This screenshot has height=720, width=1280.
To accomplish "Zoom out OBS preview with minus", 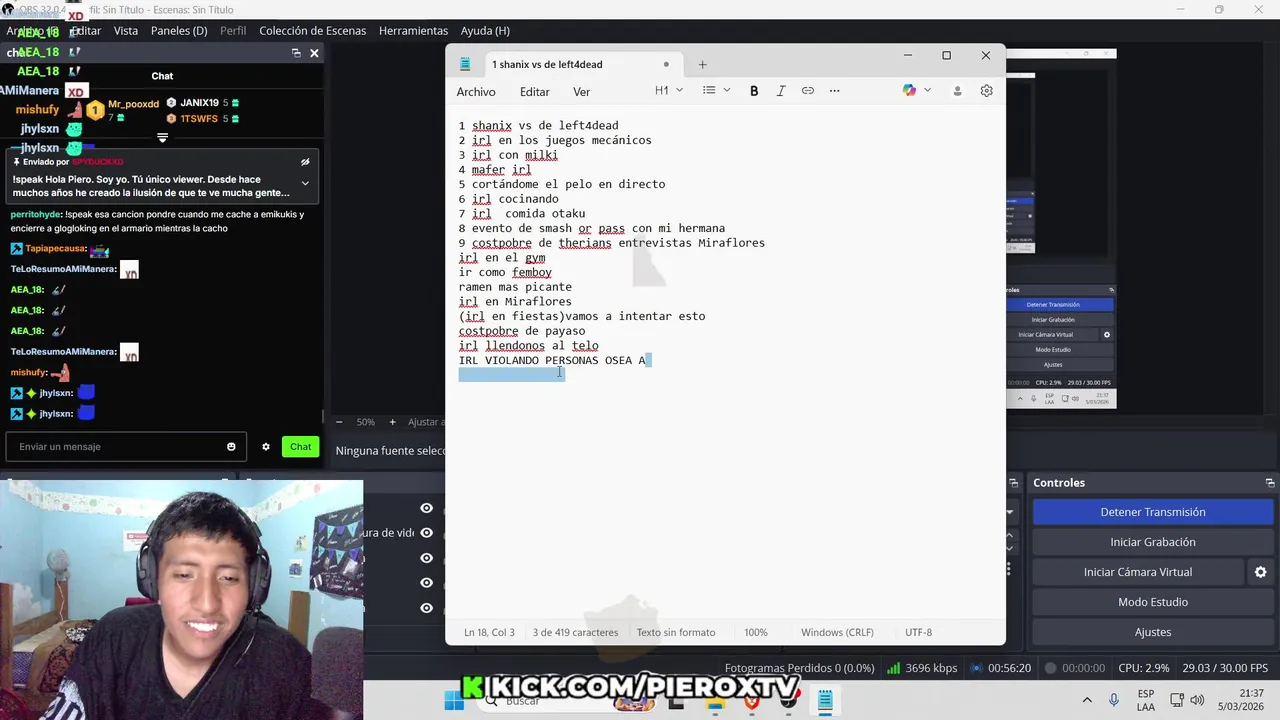I will (339, 422).
